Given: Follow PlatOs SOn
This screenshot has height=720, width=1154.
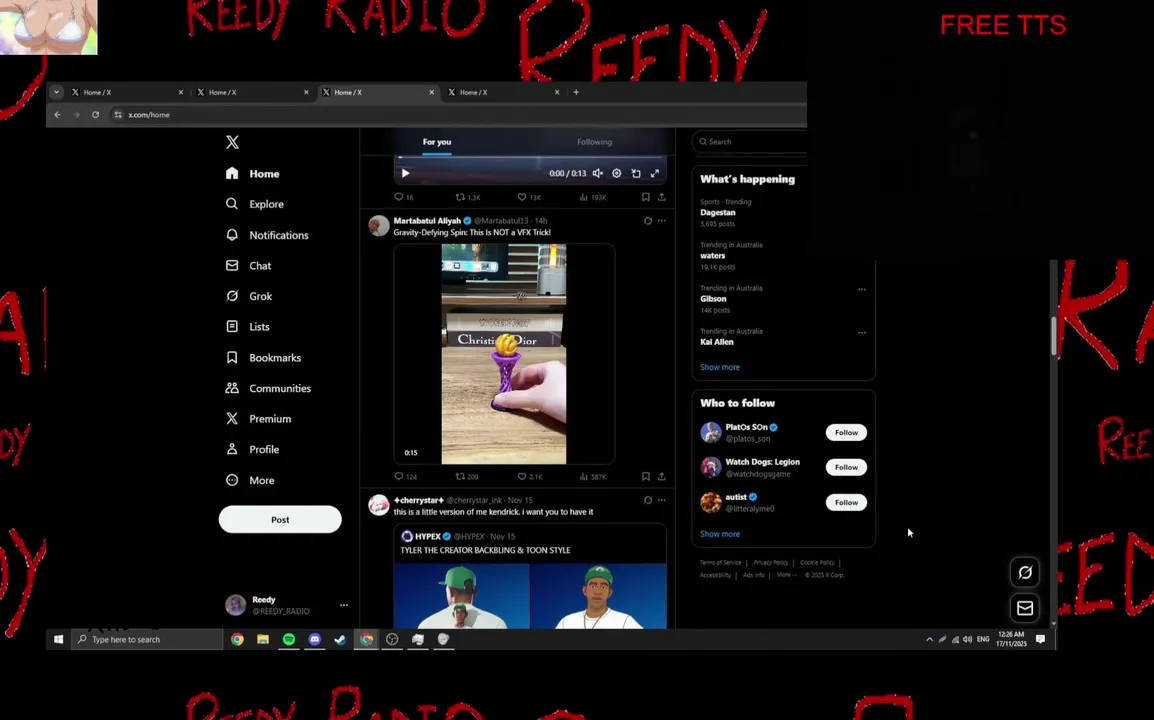Looking at the screenshot, I should [846, 433].
